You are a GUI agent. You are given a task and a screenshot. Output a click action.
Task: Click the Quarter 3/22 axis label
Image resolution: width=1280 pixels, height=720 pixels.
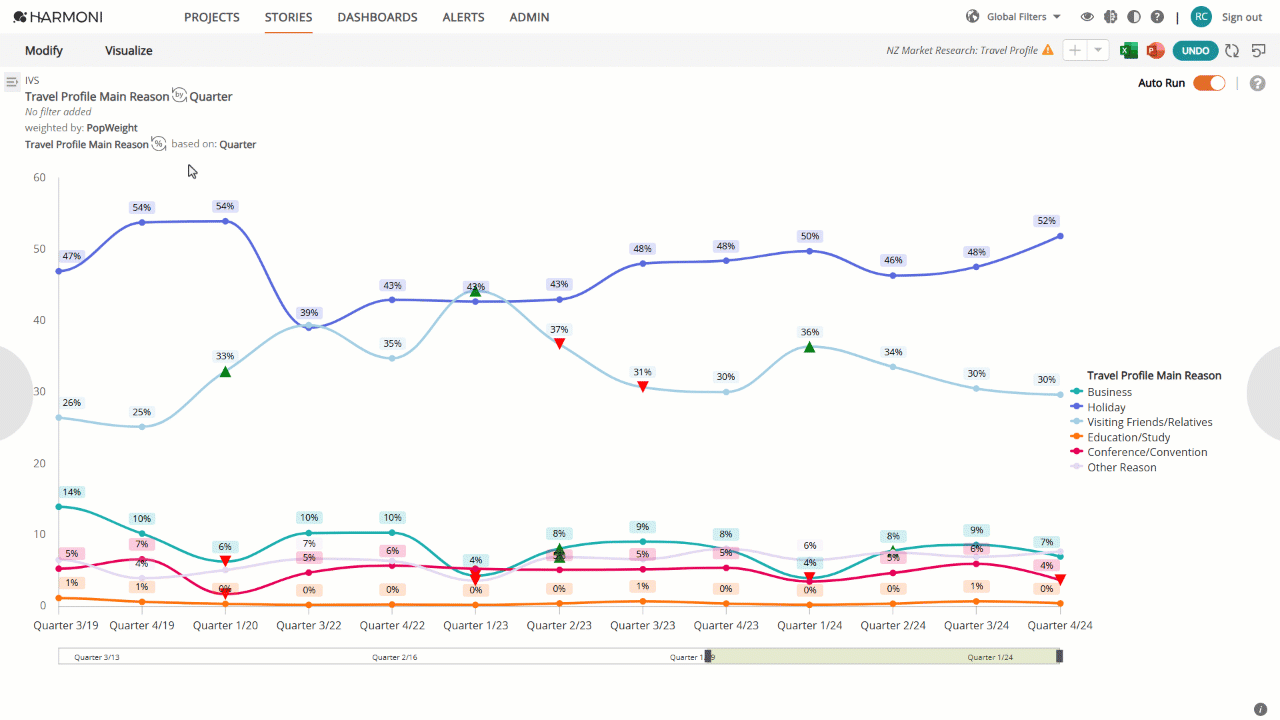[309, 625]
